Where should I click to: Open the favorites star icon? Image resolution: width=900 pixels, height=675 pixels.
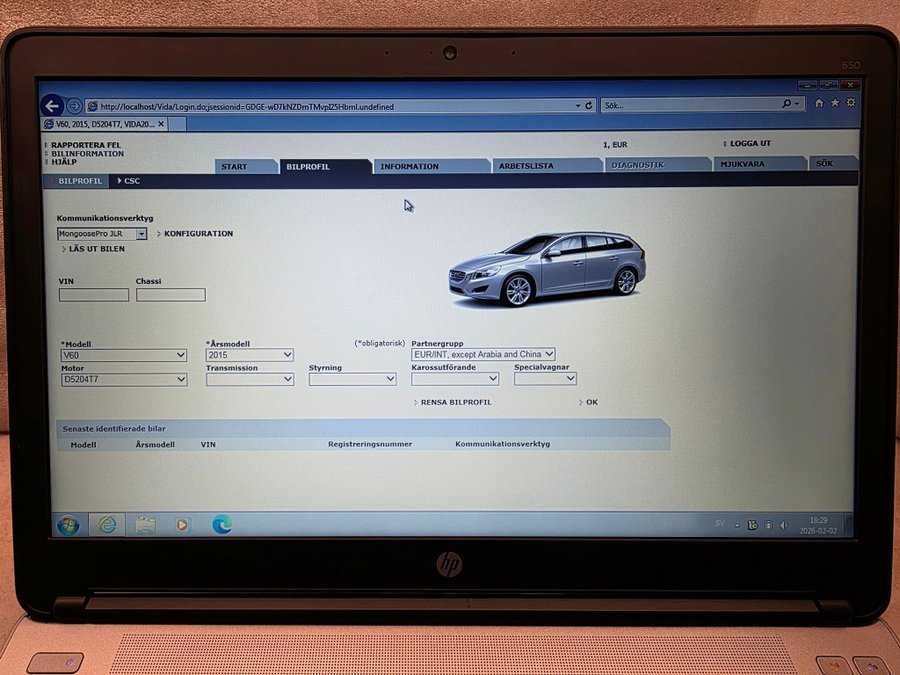click(x=835, y=103)
